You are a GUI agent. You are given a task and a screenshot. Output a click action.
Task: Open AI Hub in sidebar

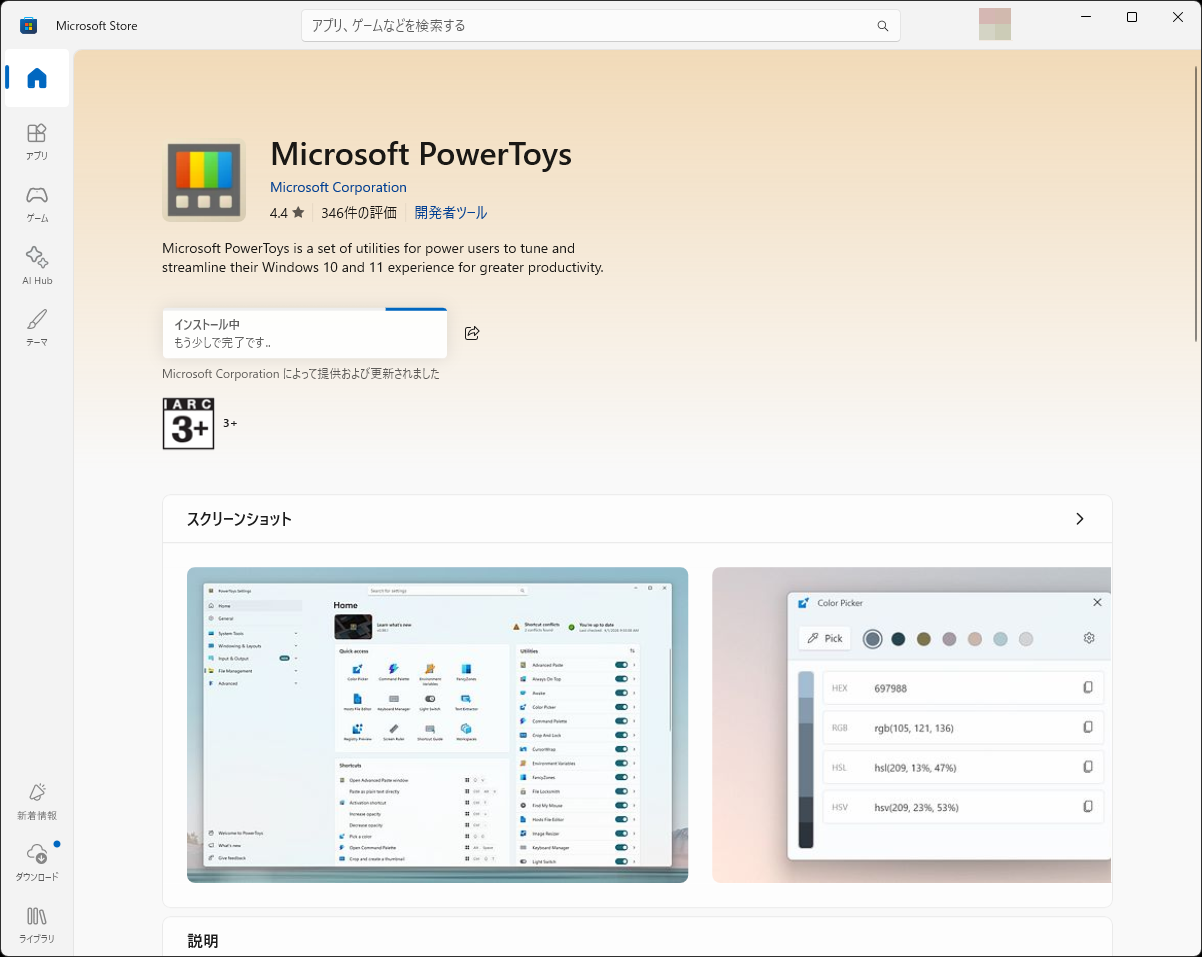click(37, 265)
